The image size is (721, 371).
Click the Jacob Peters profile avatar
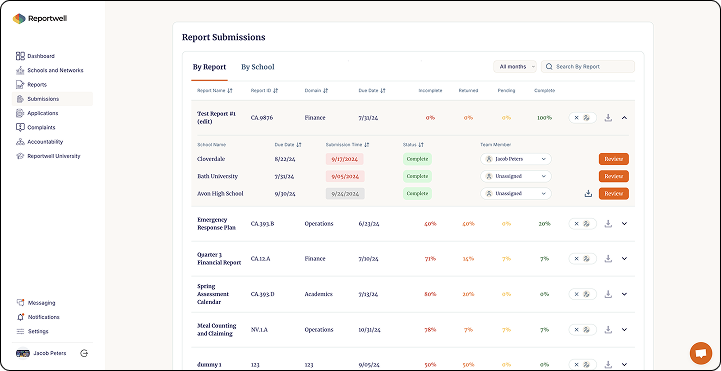click(23, 353)
